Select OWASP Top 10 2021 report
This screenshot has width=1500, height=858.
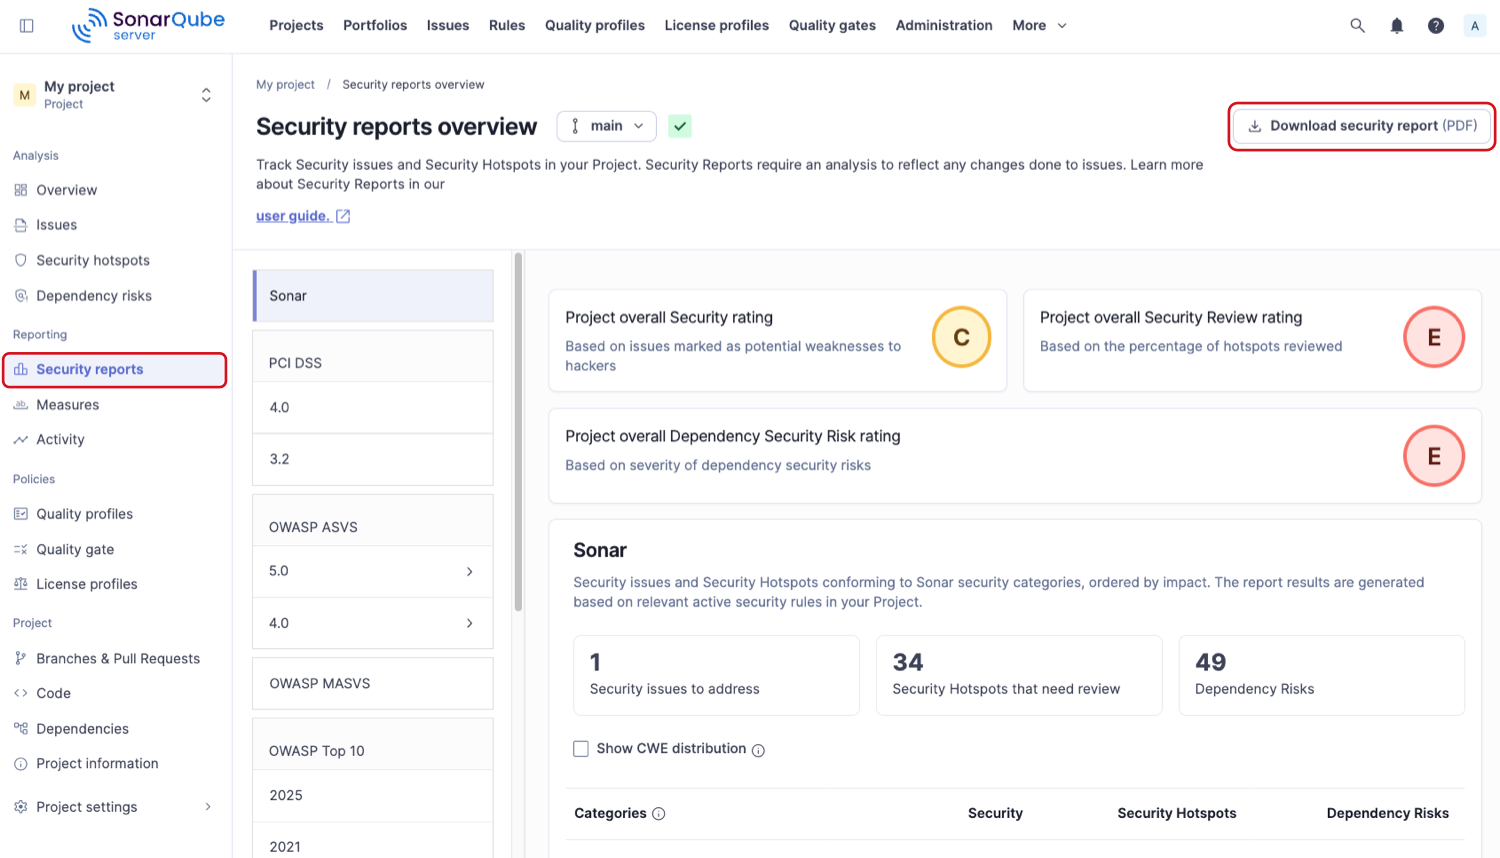(x=373, y=841)
